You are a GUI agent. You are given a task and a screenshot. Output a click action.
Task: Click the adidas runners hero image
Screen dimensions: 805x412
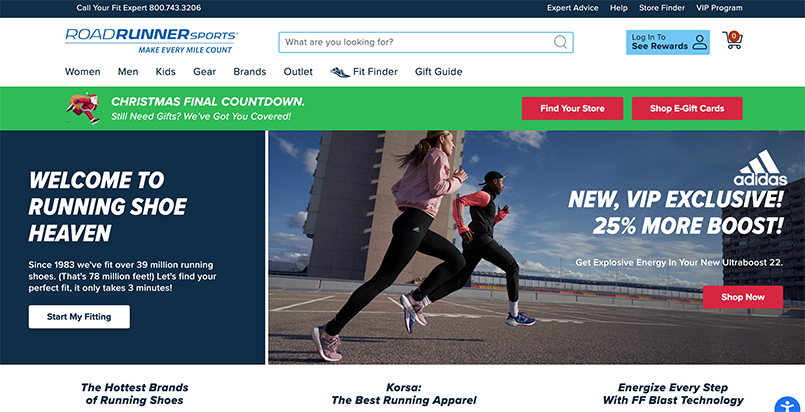[536, 247]
